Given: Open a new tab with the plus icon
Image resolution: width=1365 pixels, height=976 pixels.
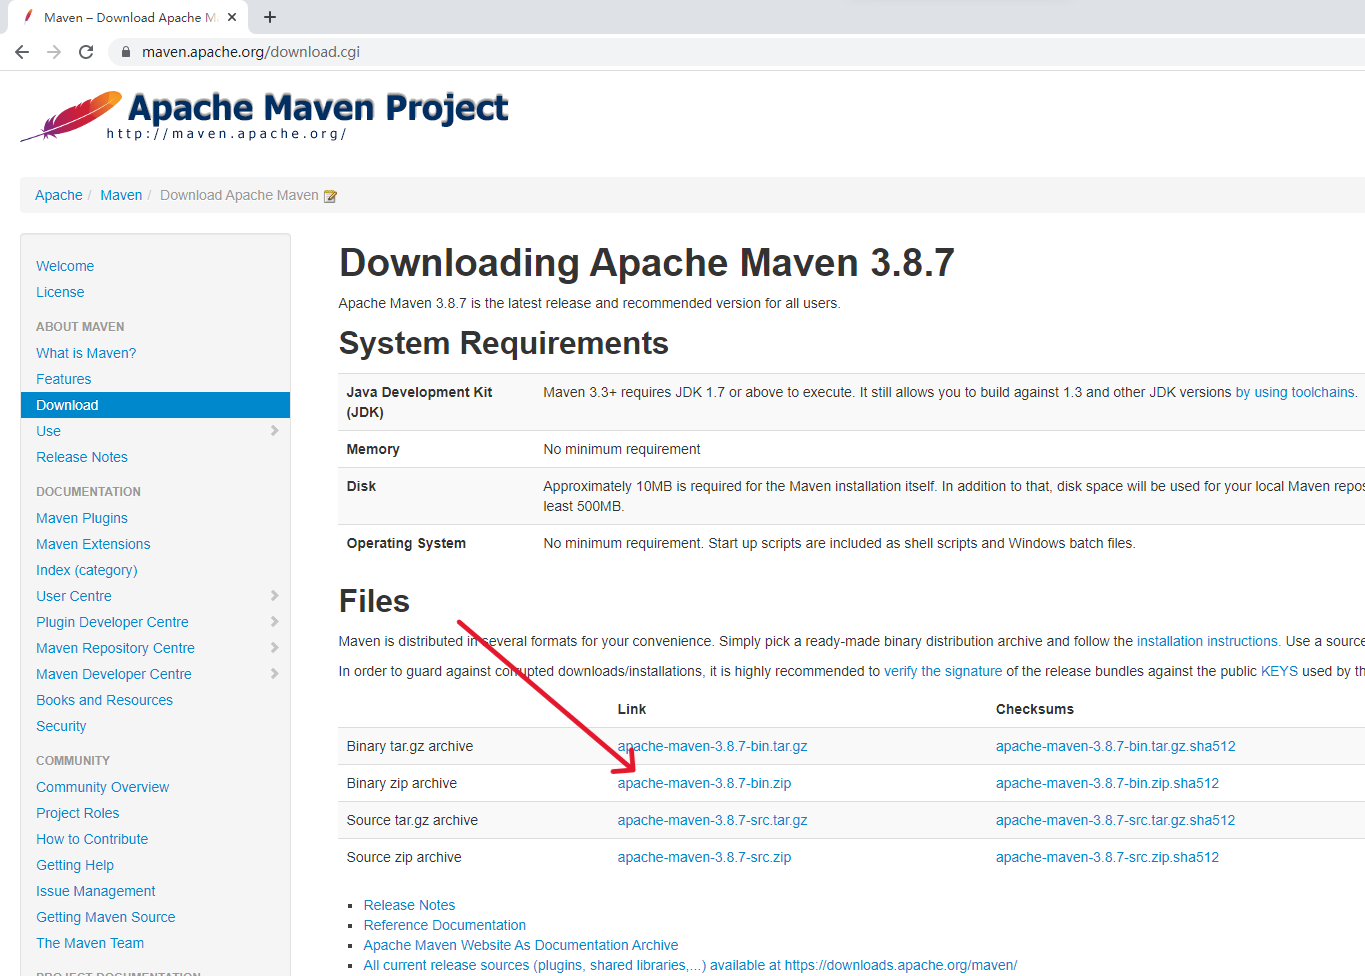Looking at the screenshot, I should (270, 17).
